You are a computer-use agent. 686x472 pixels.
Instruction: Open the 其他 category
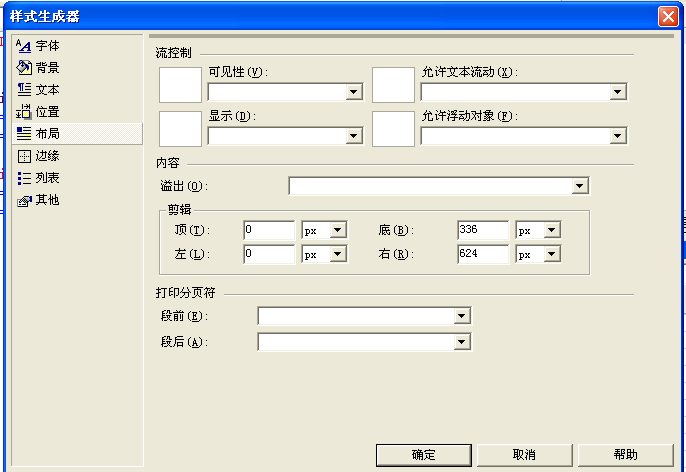[47, 200]
